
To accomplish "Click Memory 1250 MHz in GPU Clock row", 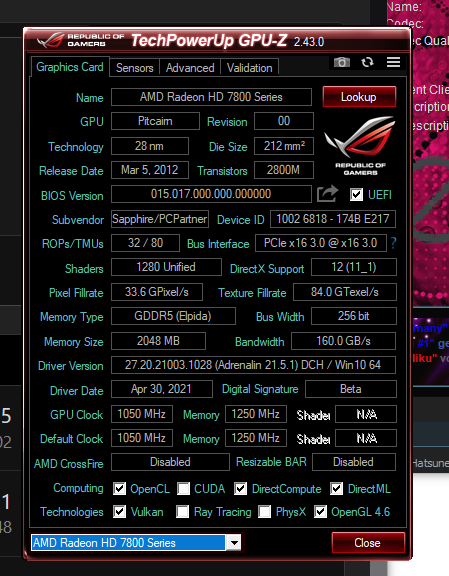I will (256, 414).
